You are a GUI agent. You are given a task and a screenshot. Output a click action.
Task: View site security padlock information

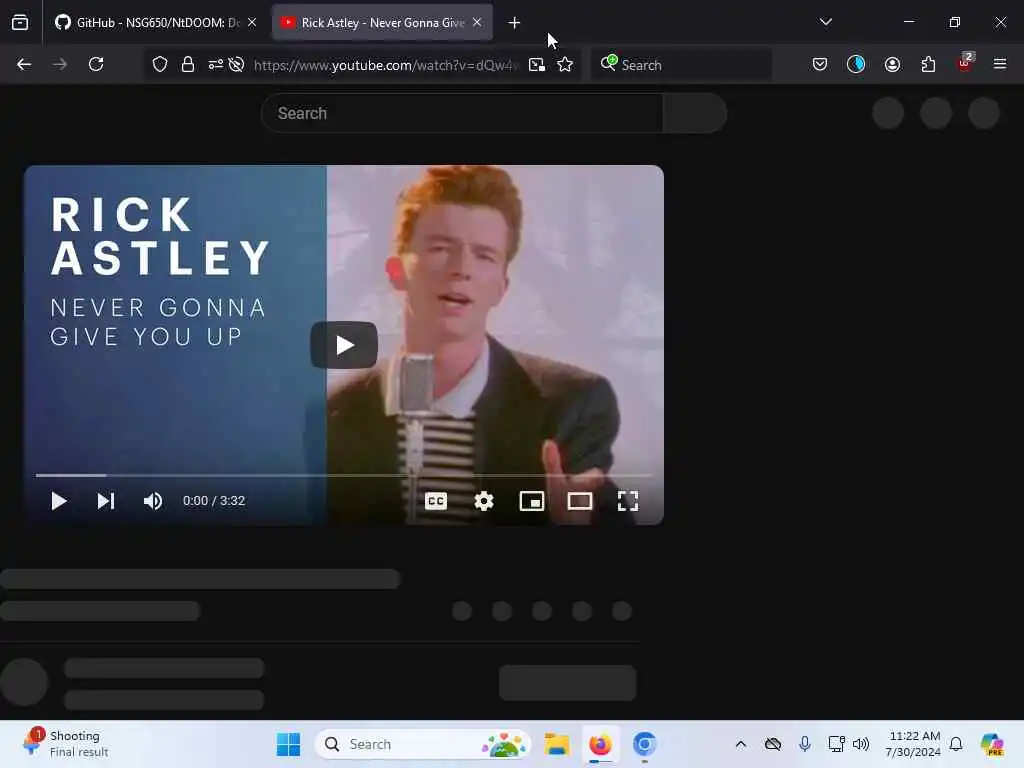click(x=188, y=64)
